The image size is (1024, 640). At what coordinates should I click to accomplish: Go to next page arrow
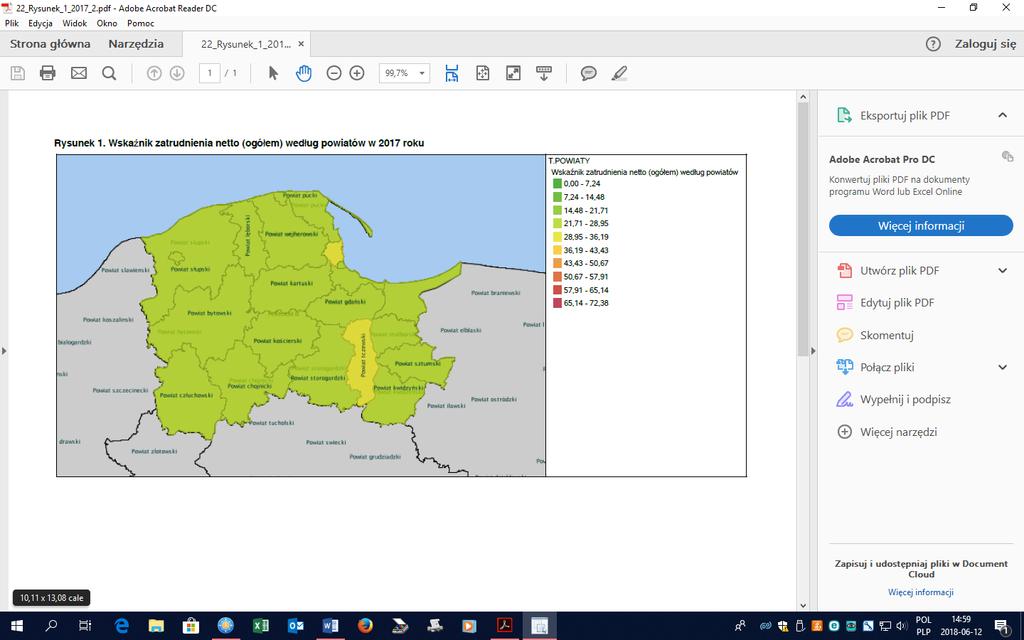click(177, 73)
